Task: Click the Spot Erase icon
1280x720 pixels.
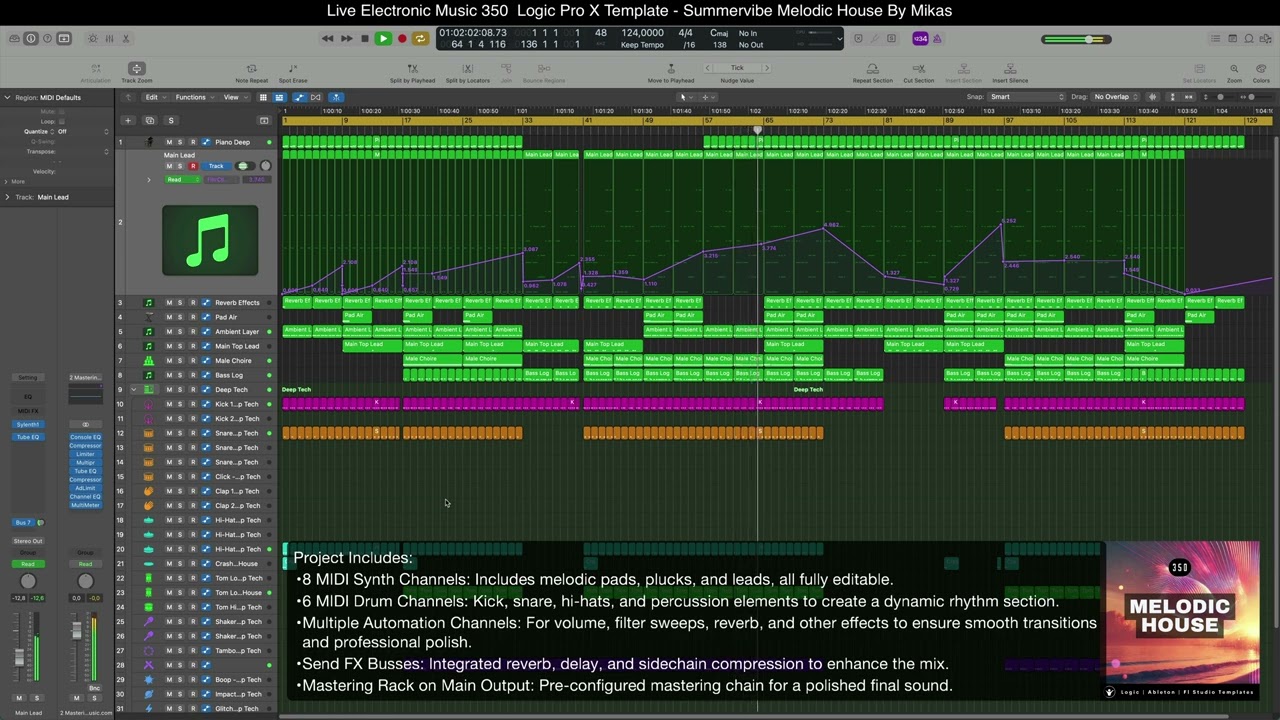Action: [x=293, y=69]
